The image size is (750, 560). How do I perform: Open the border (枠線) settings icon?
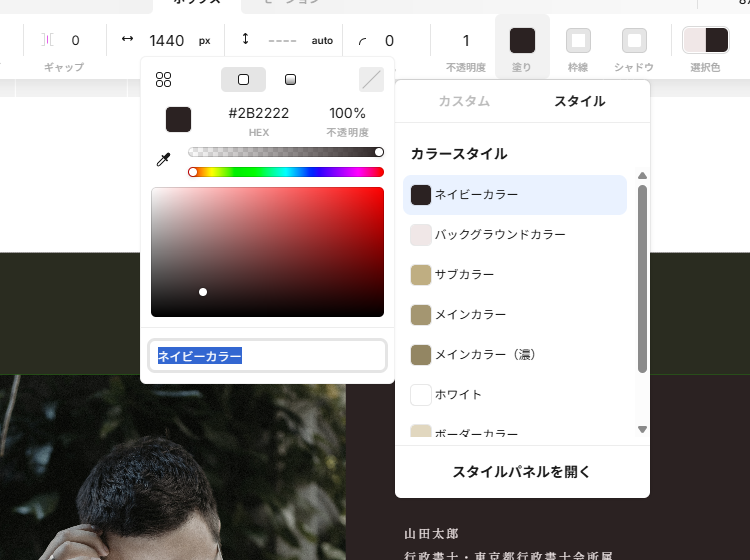pyautogui.click(x=578, y=40)
